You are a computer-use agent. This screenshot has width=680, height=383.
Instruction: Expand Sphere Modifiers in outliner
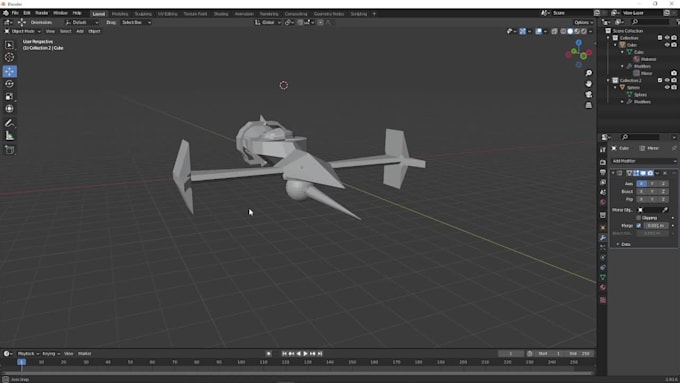click(622, 101)
